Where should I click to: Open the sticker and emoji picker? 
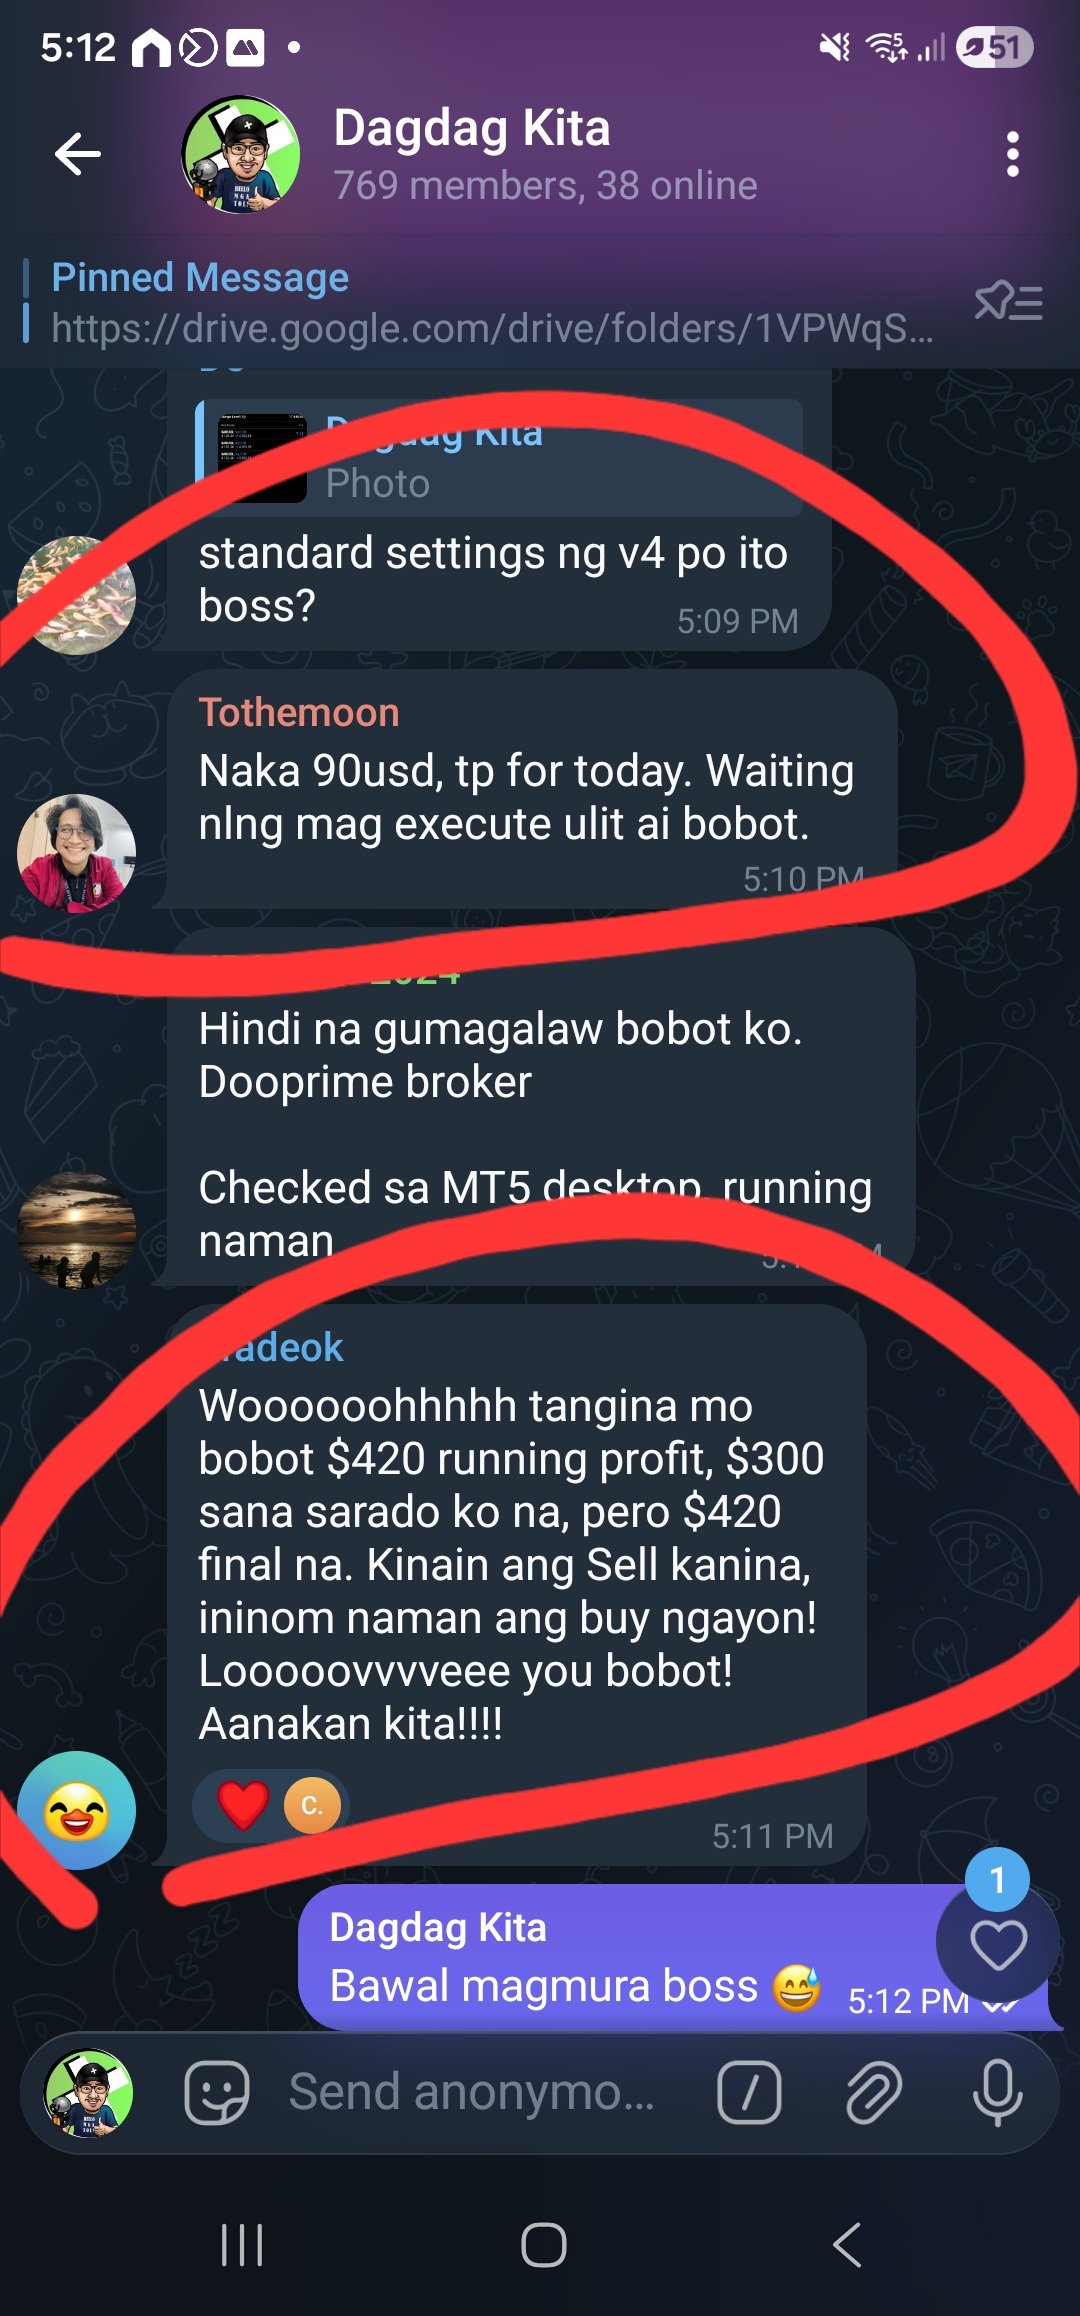point(216,2092)
